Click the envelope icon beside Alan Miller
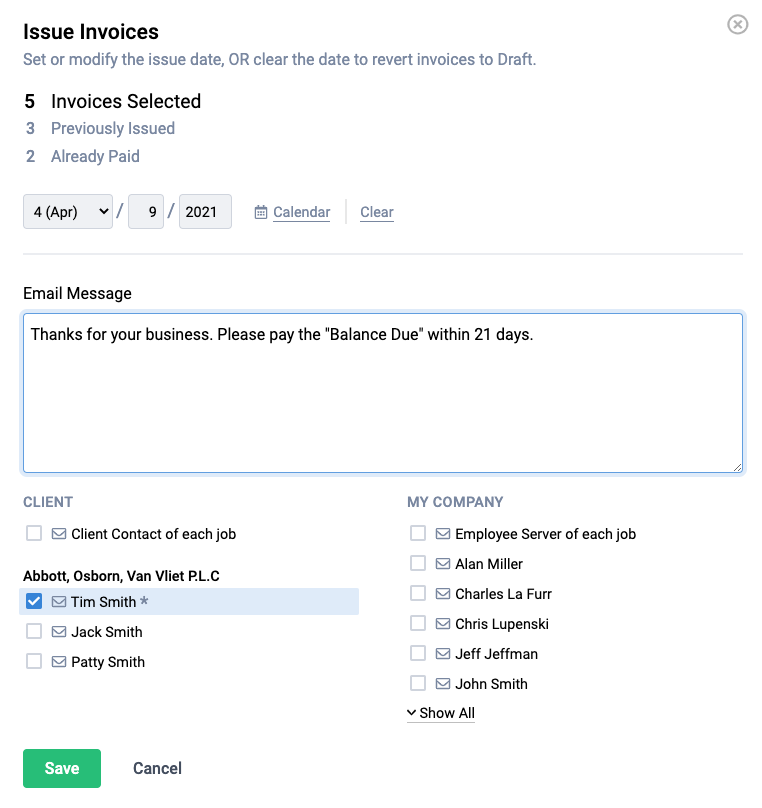The width and height of the screenshot is (762, 808). coord(444,563)
